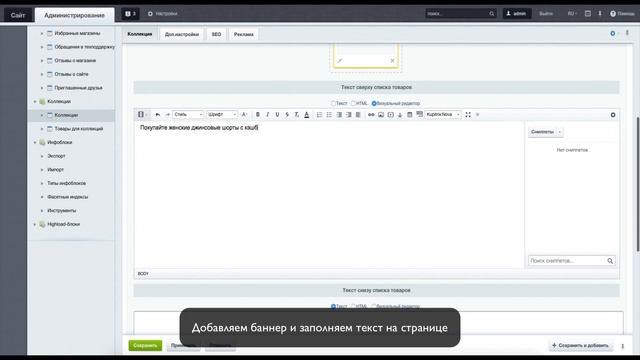Switch editor to fullscreen mode

468,115
